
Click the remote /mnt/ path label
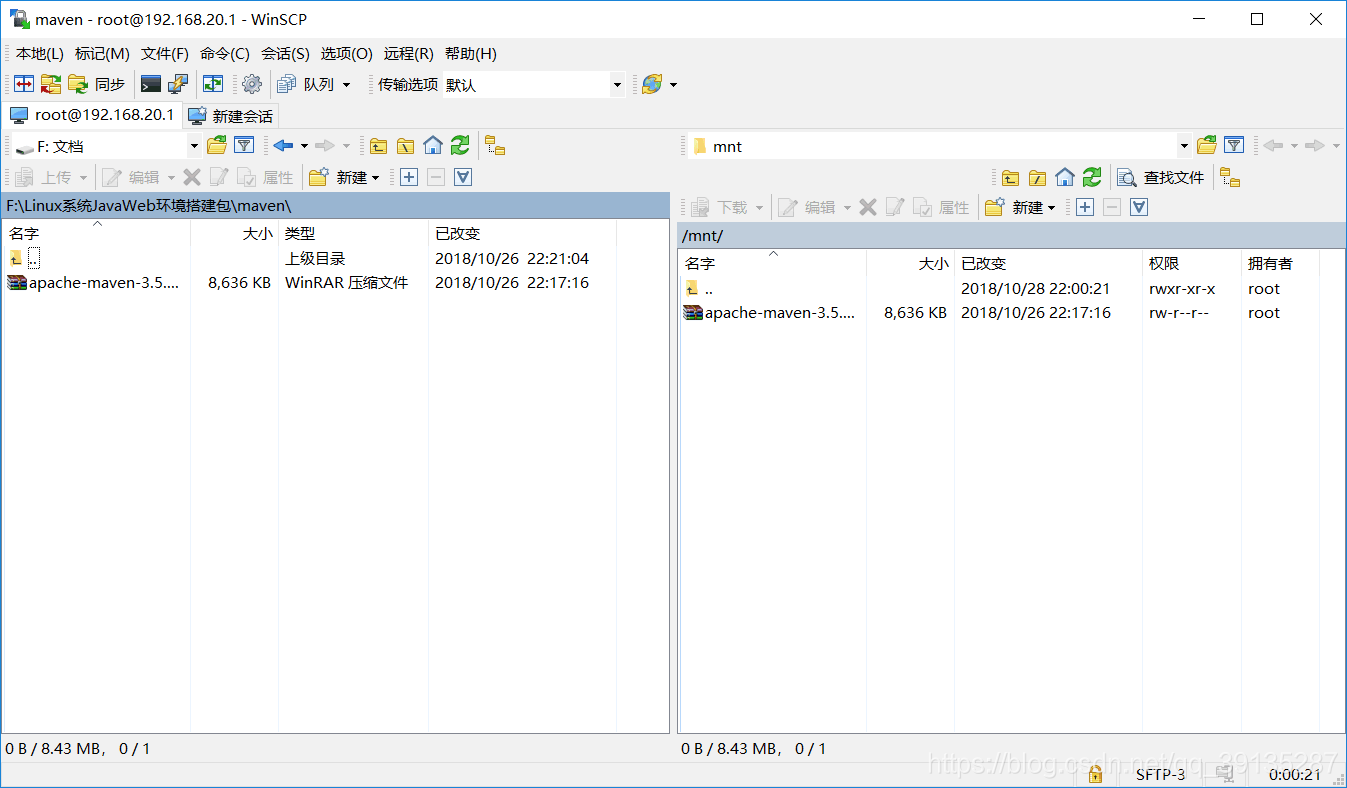point(702,236)
